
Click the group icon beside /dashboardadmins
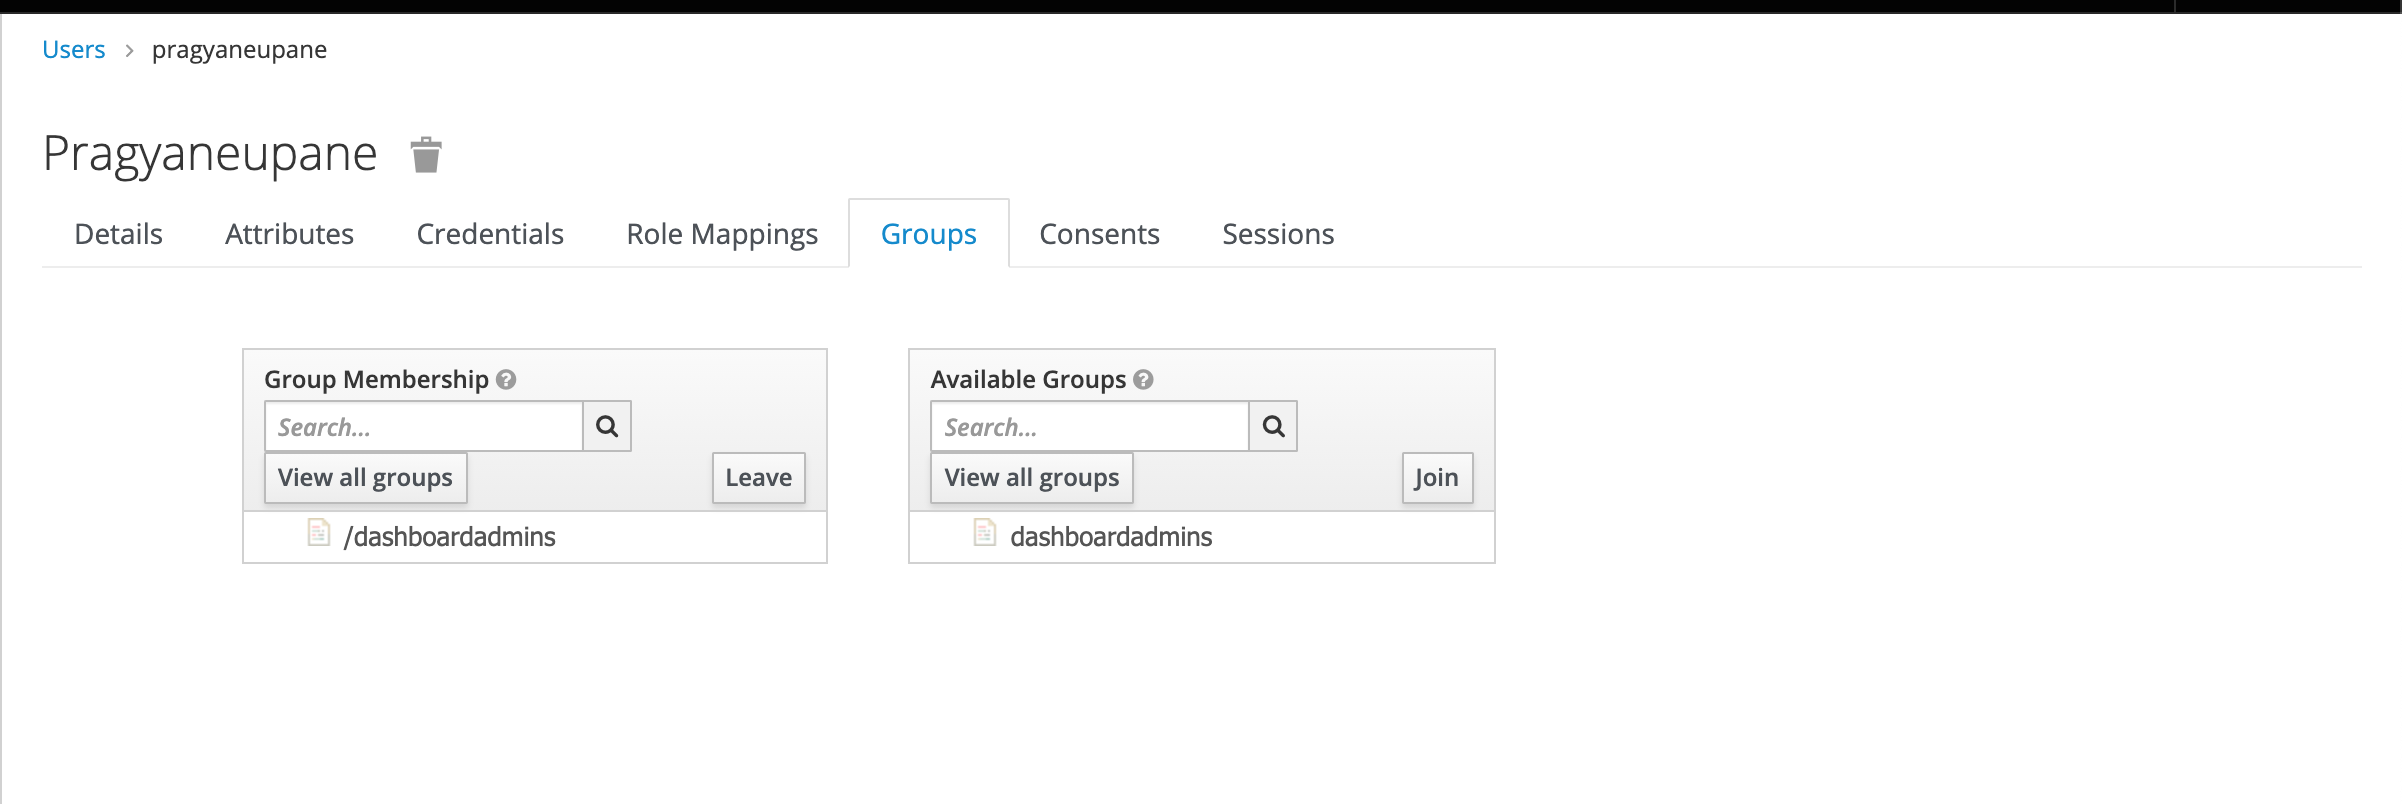tap(317, 535)
